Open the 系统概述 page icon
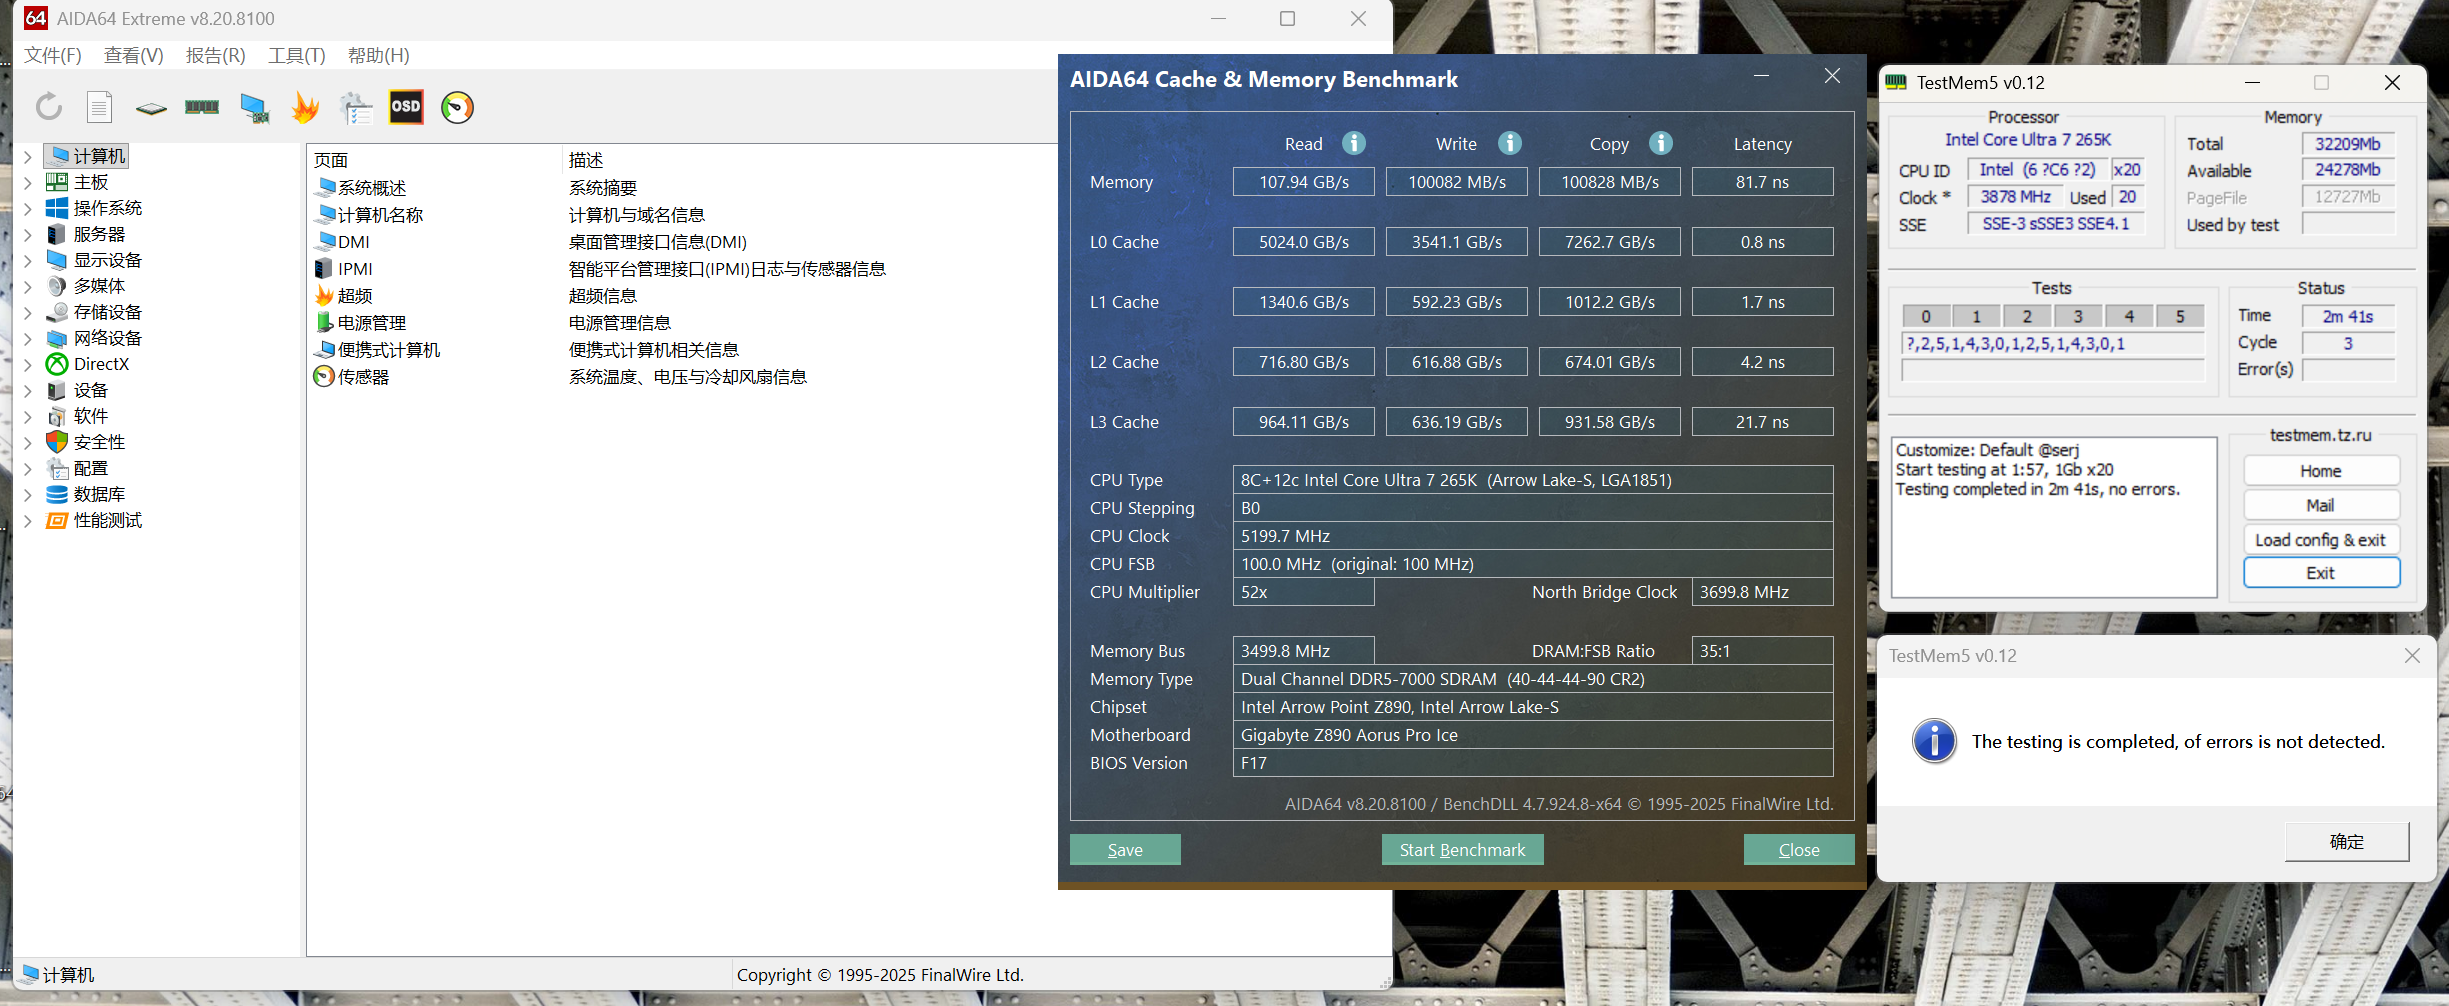 click(325, 187)
